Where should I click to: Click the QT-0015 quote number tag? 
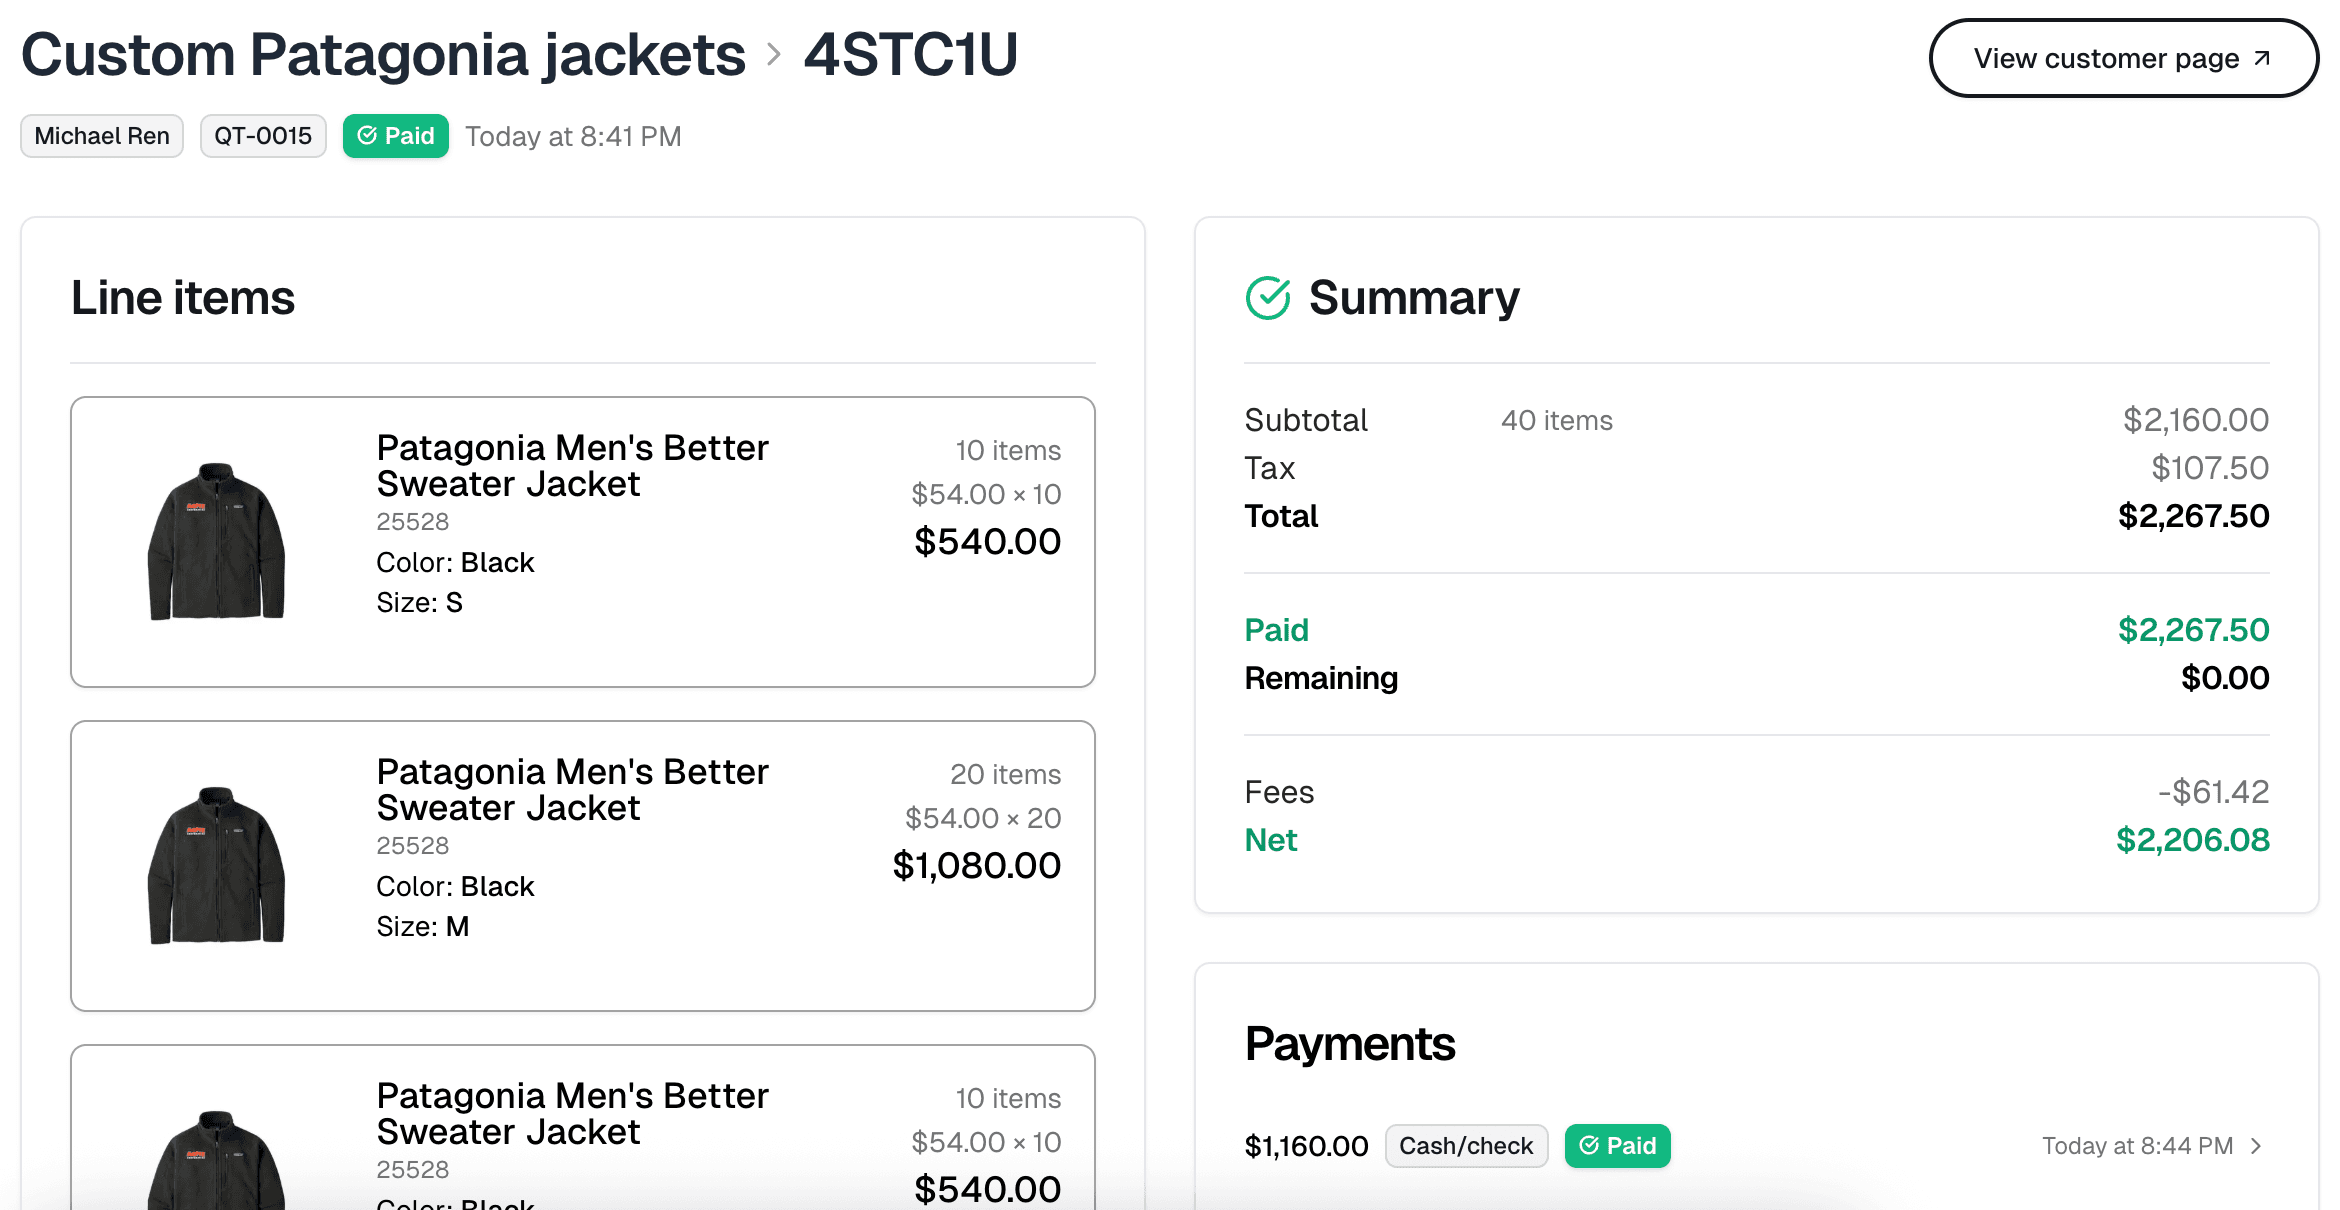[263, 135]
